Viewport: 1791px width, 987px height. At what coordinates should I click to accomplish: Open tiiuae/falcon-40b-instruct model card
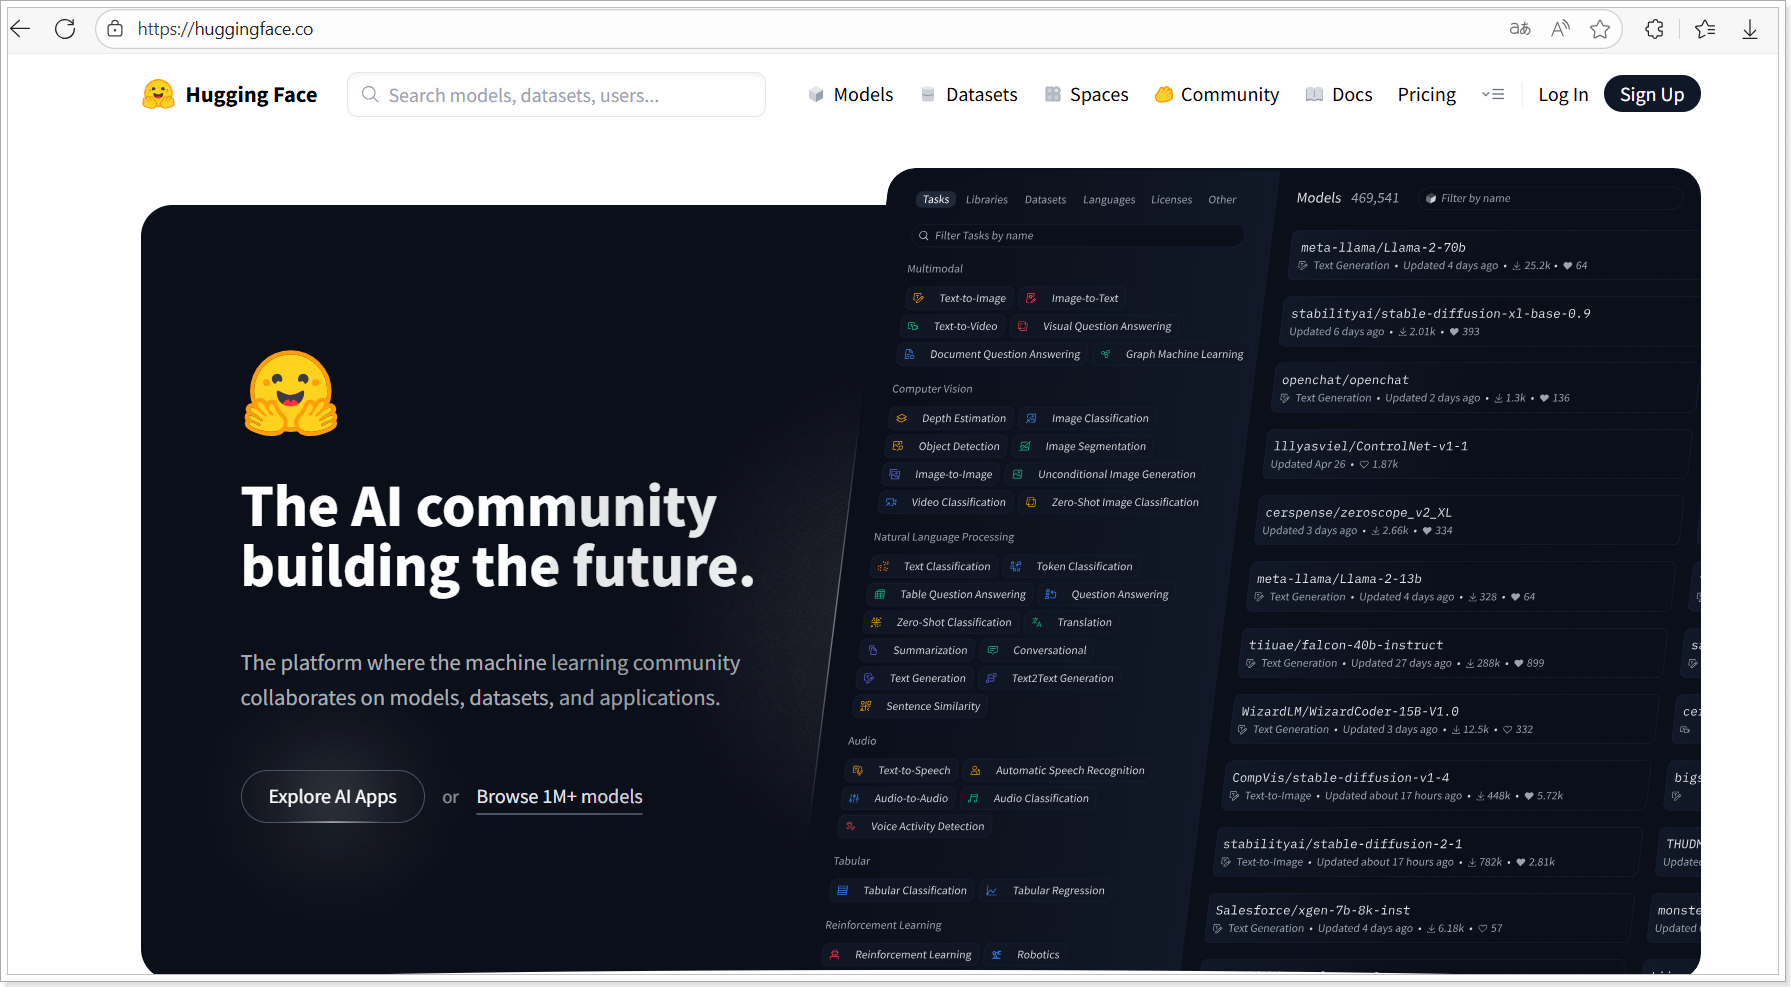[1452, 653]
